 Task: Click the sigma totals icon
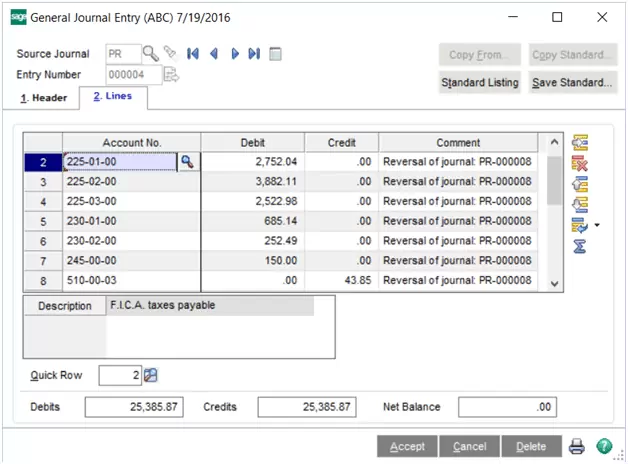point(579,246)
